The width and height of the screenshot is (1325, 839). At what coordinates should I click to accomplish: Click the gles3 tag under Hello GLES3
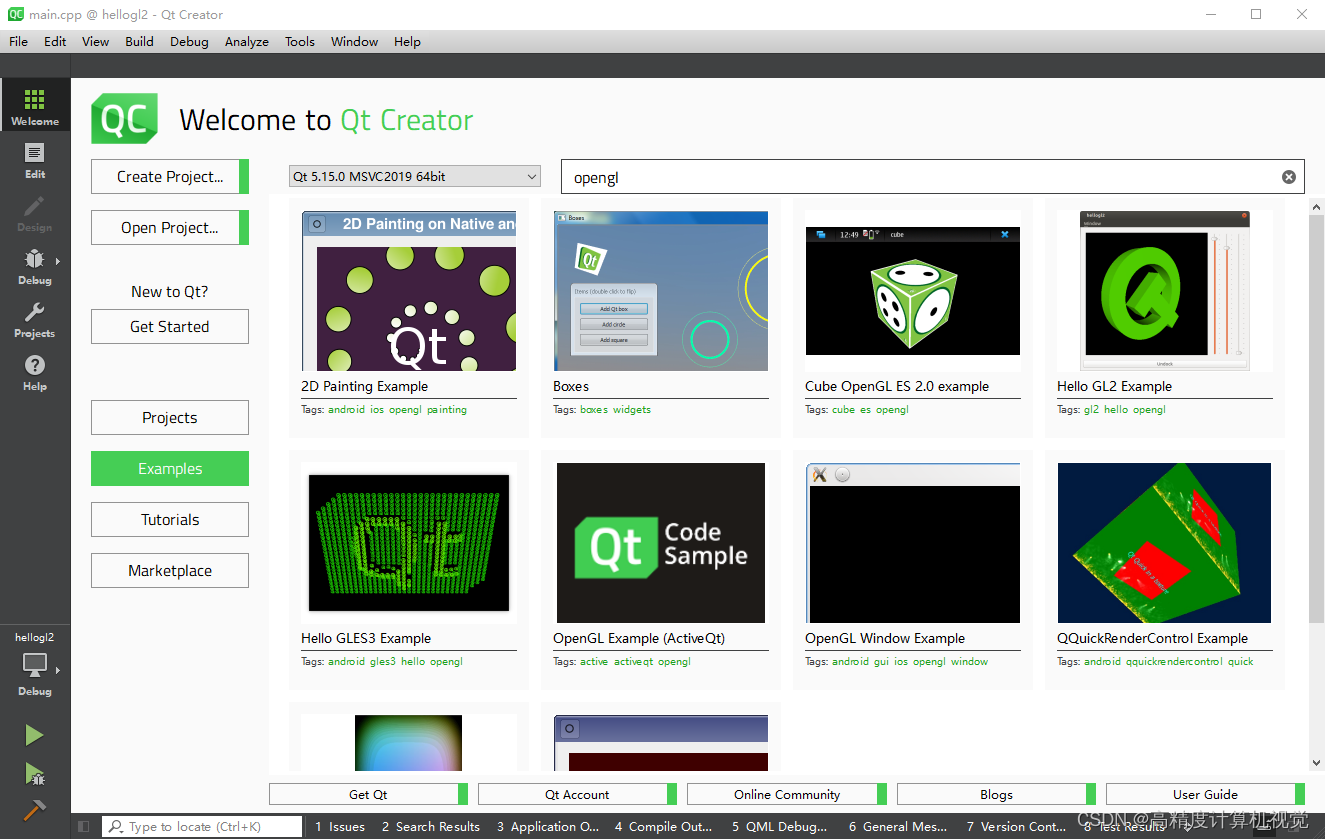(383, 661)
